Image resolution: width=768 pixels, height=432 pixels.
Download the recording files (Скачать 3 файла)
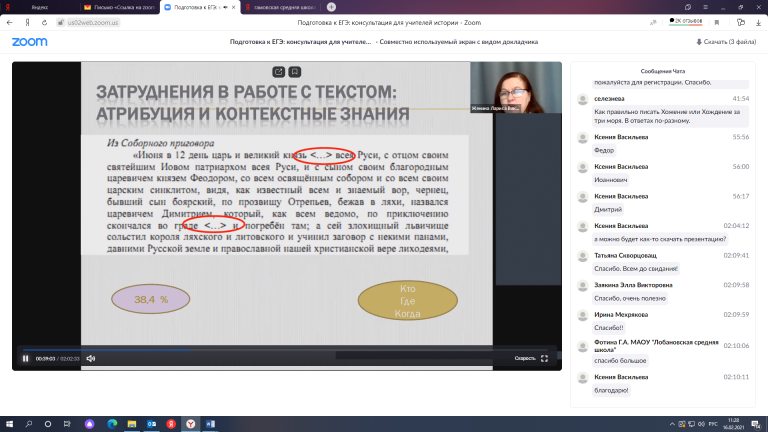(x=726, y=42)
